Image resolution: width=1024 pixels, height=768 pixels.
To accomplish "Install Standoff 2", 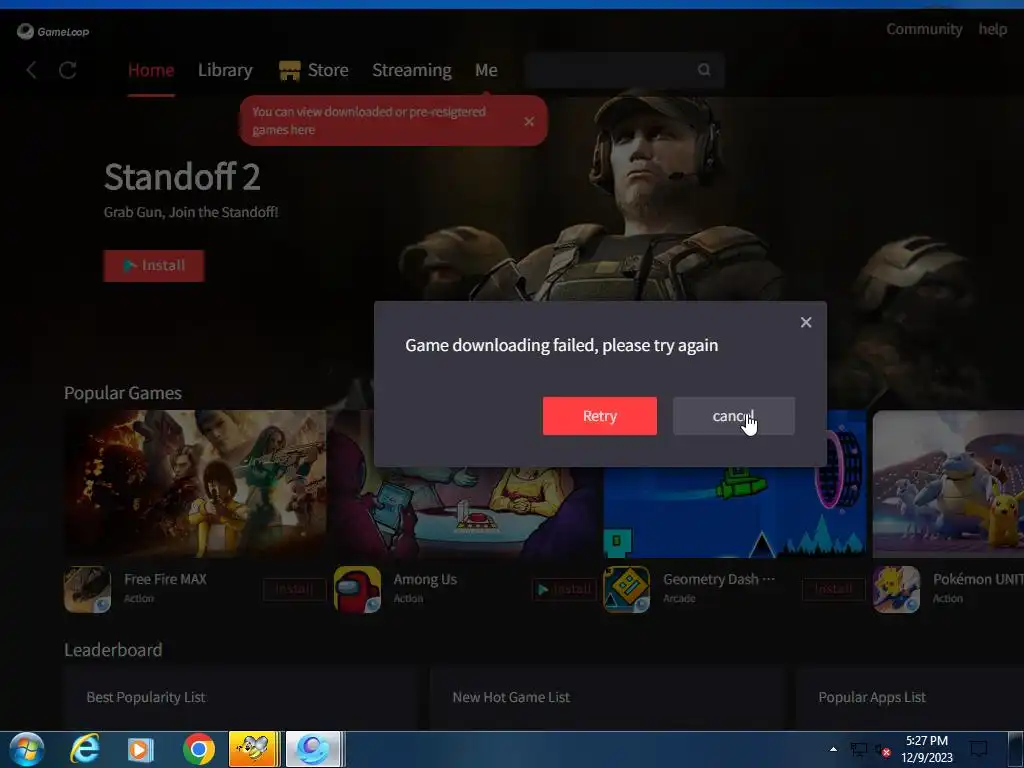I will [x=153, y=266].
